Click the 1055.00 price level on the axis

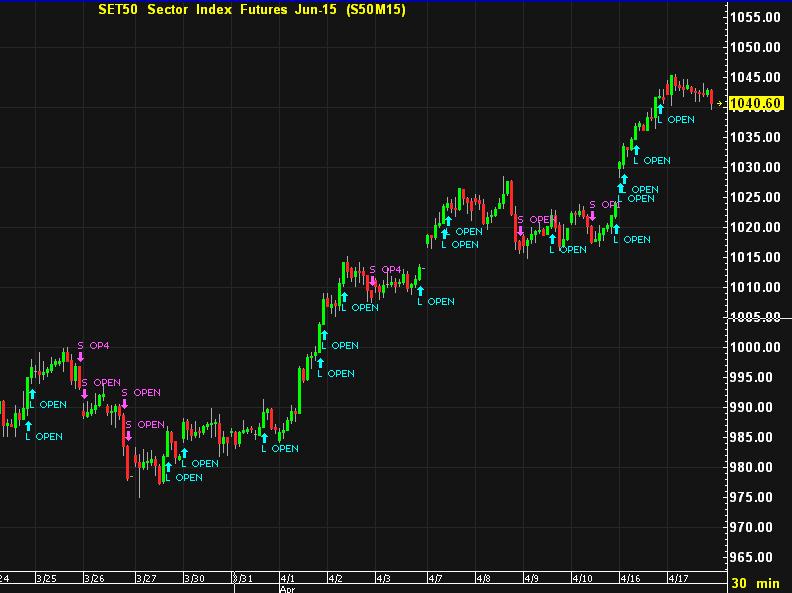[x=755, y=17]
